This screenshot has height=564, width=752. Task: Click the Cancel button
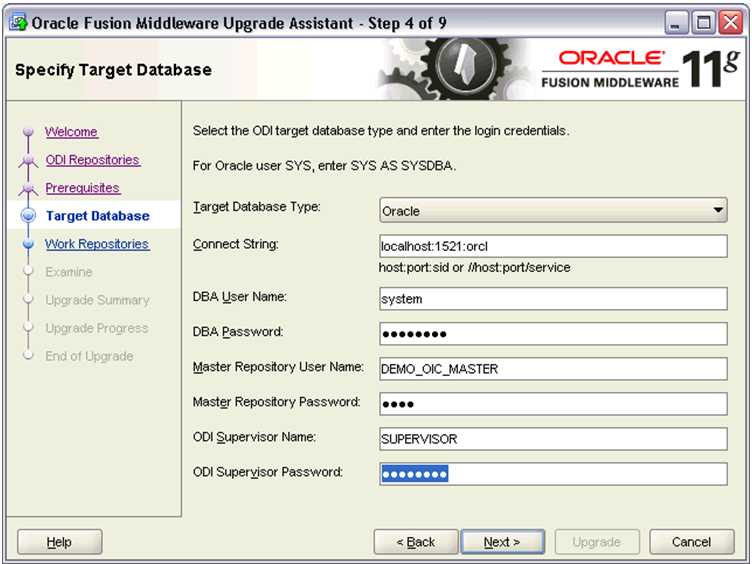tap(691, 542)
